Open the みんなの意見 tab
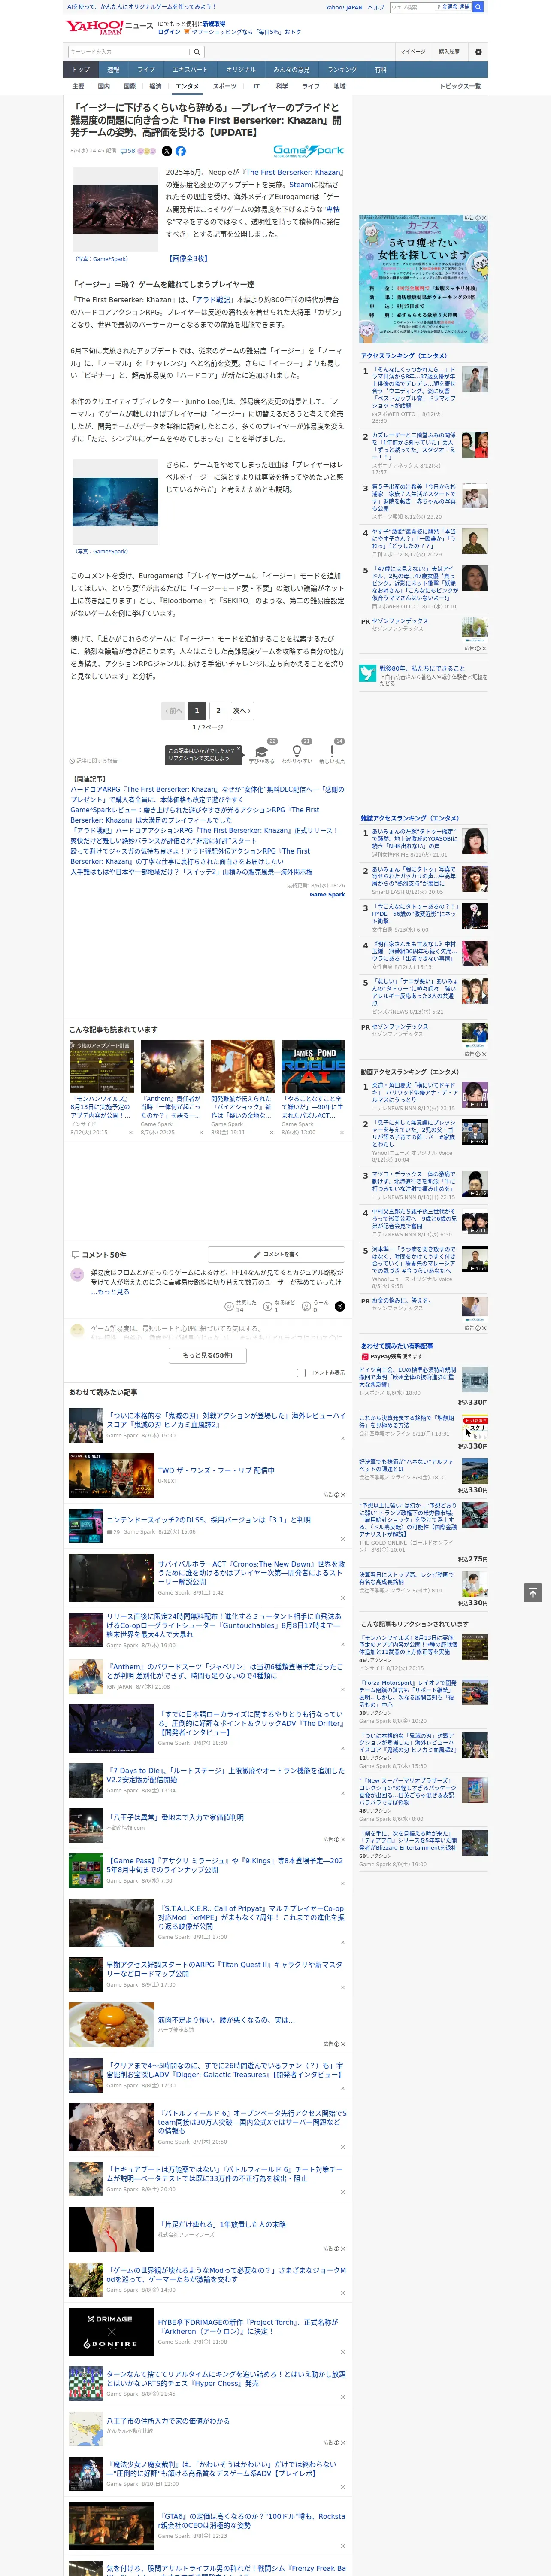The image size is (551, 2576). tap(292, 70)
